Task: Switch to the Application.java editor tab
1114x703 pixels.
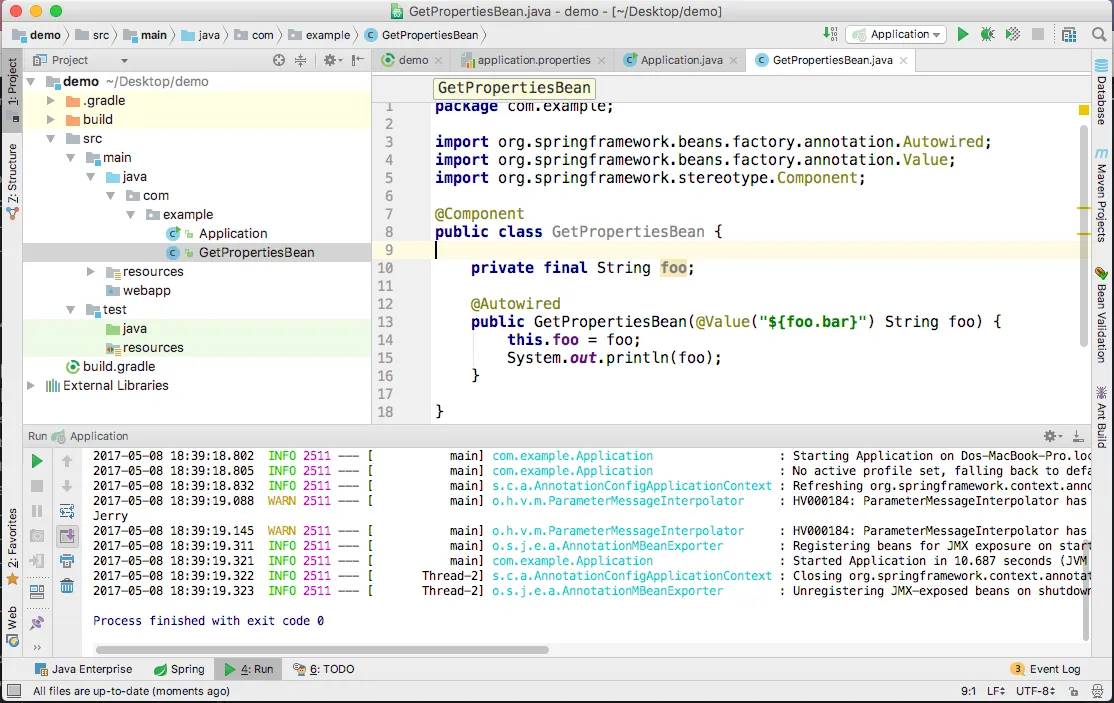Action: 680,60
